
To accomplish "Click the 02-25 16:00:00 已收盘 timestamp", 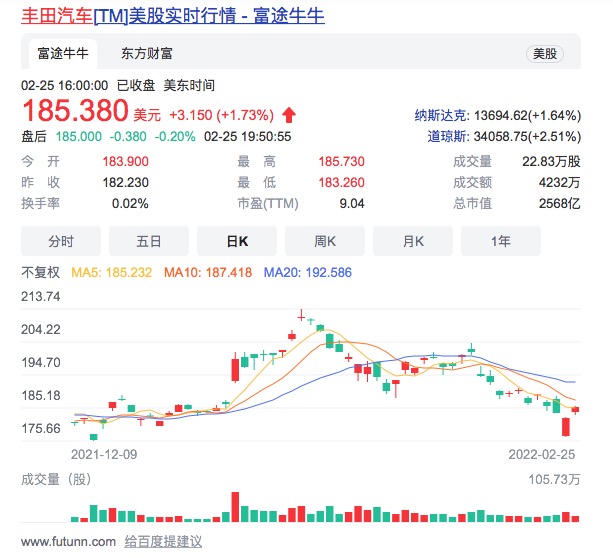I will pos(88,86).
